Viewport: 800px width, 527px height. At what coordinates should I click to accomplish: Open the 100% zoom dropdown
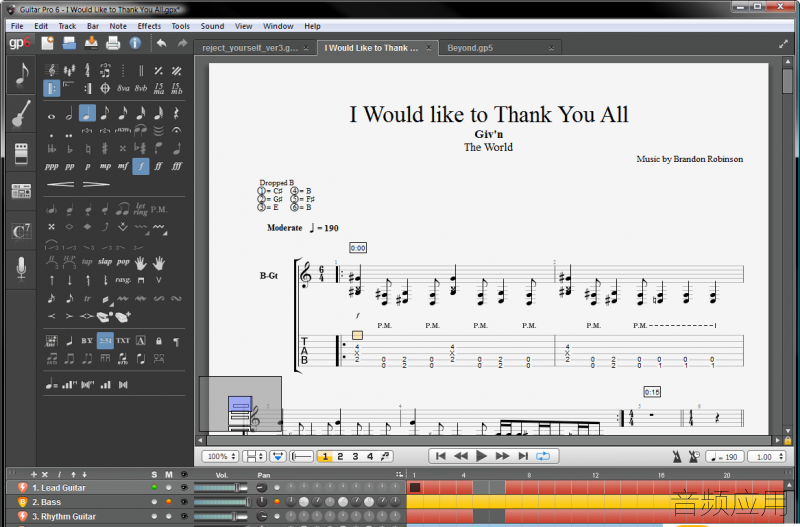click(x=220, y=457)
